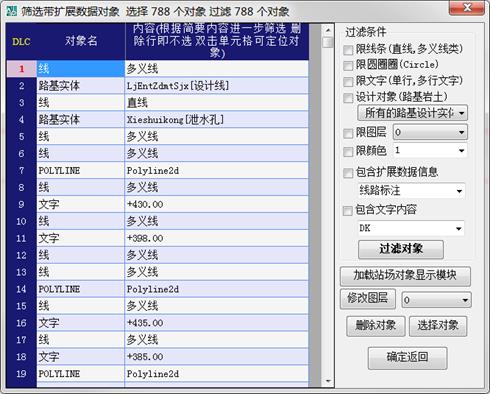
Task: Enable 限圆圈圈 (Circle) checkbox
Action: click(348, 66)
